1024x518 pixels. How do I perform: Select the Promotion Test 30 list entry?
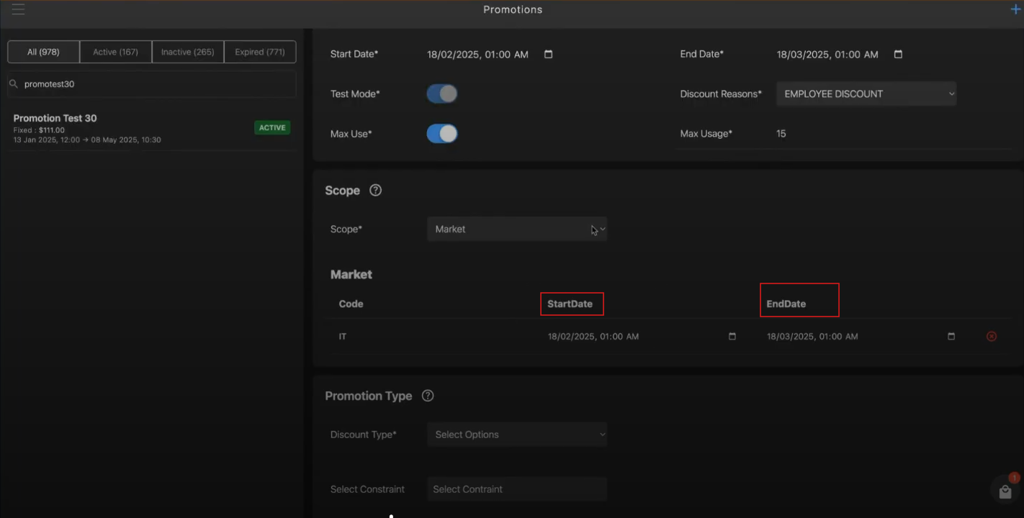coord(152,128)
